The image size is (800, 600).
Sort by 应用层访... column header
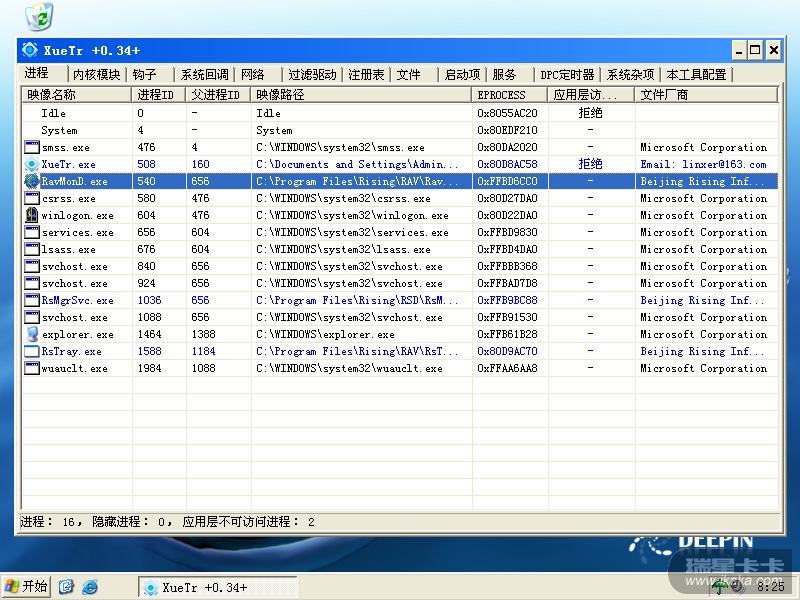(591, 94)
